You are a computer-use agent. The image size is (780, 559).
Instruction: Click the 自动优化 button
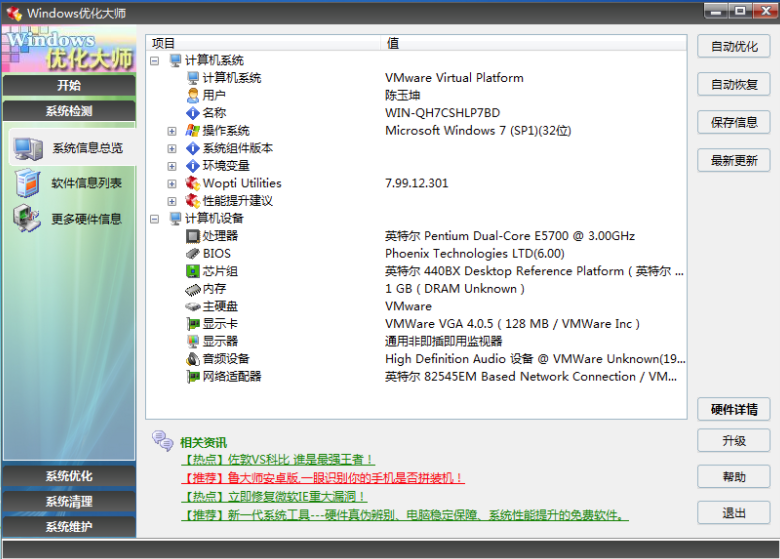pyautogui.click(x=734, y=47)
